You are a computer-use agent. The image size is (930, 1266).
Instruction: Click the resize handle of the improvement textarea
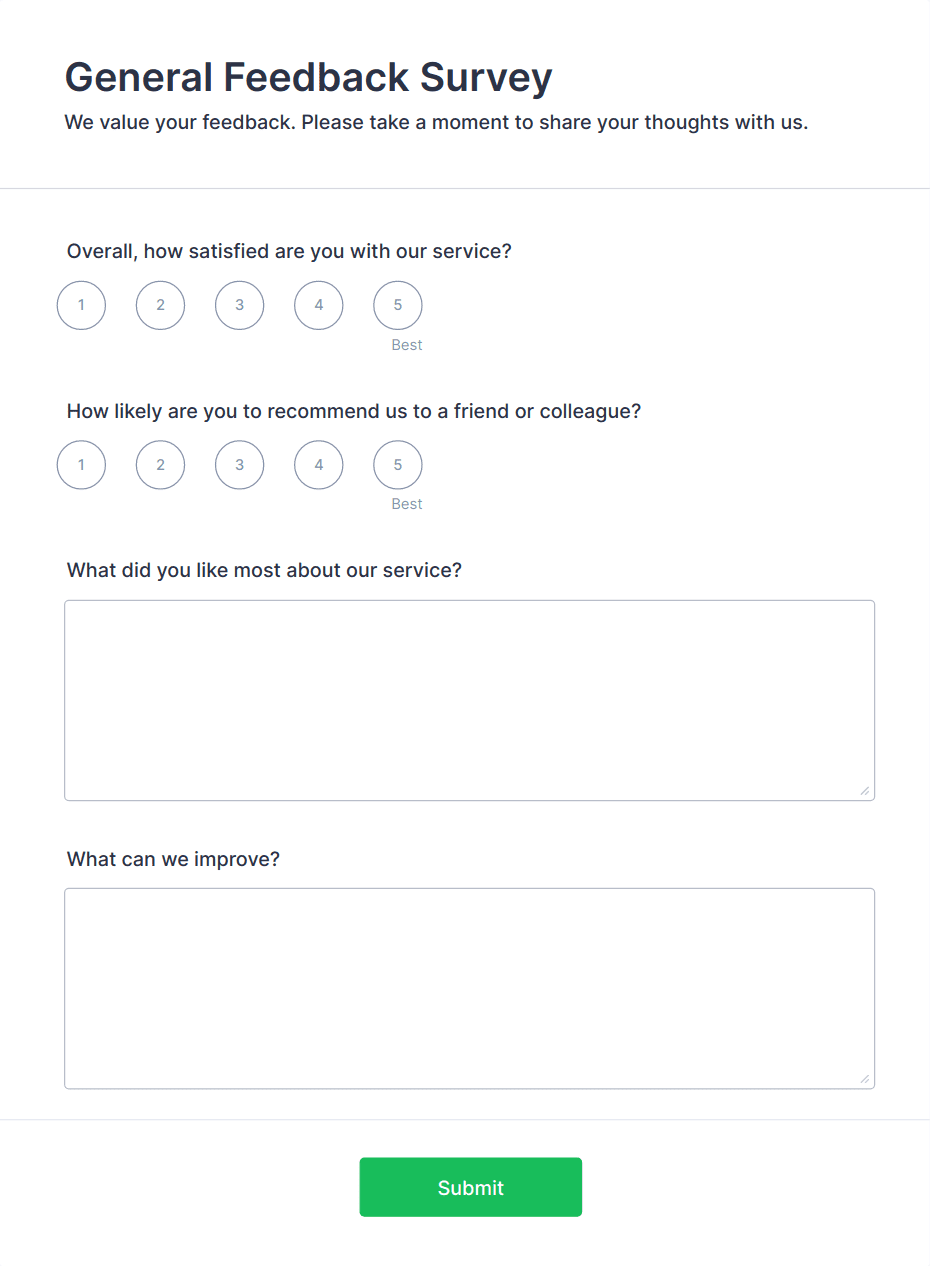tap(864, 1079)
